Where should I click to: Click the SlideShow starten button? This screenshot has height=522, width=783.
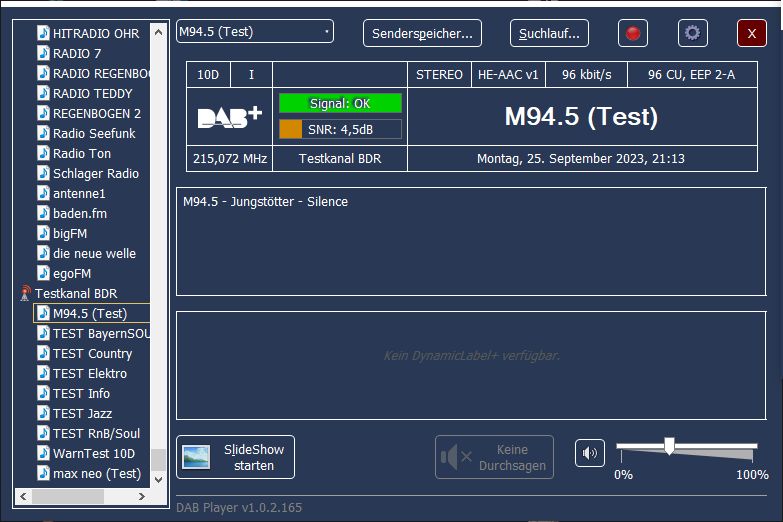pos(235,457)
